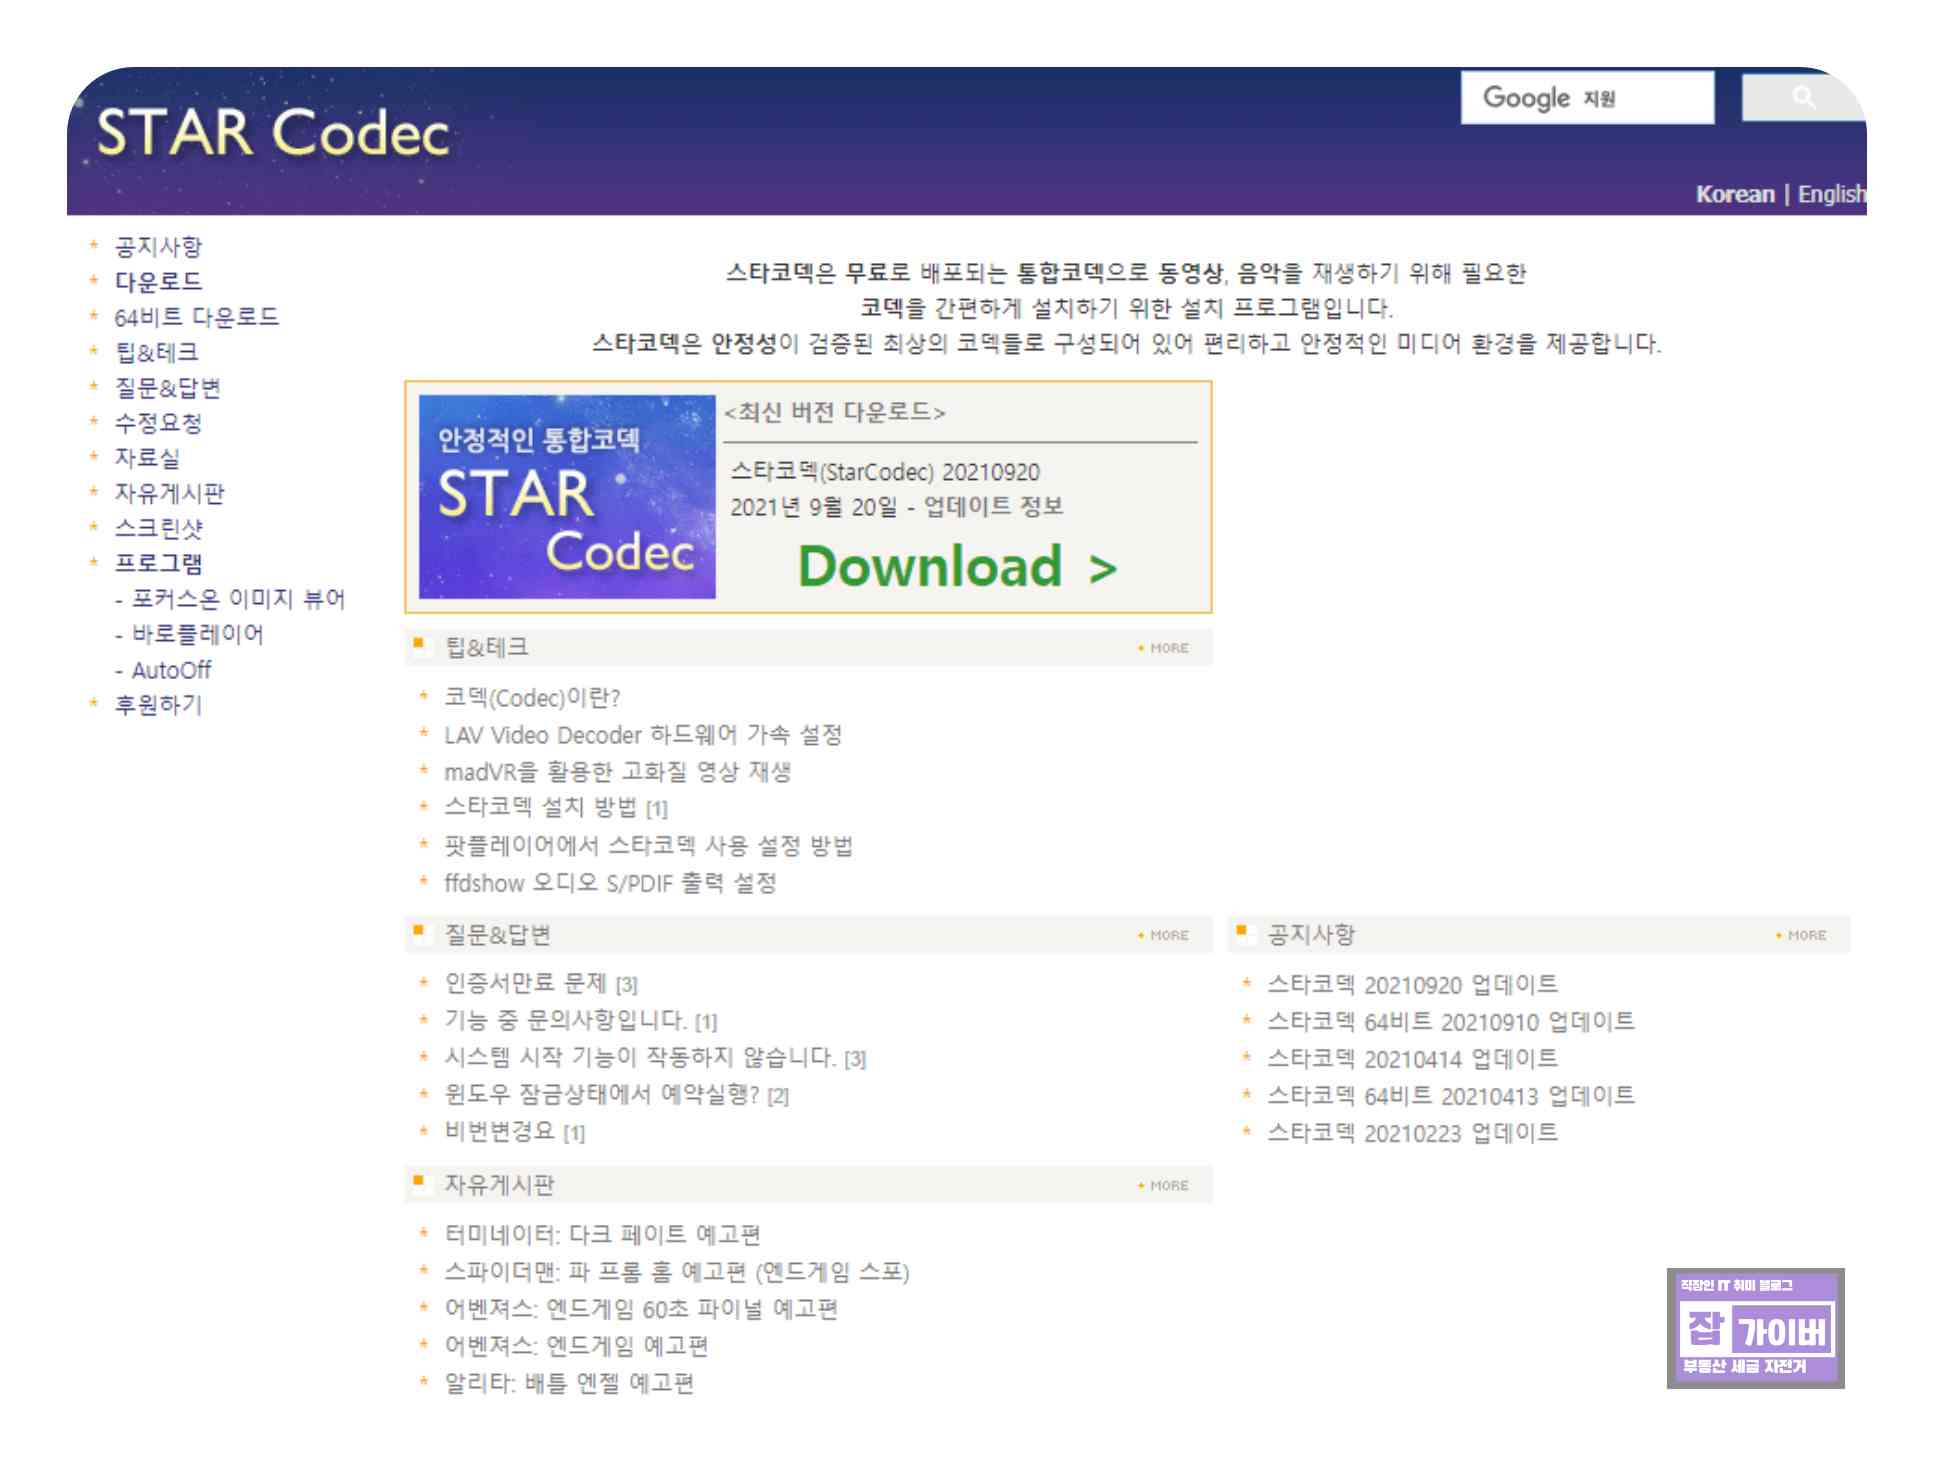Select Korean language link
The height and width of the screenshot is (1474, 1934).
[1734, 194]
